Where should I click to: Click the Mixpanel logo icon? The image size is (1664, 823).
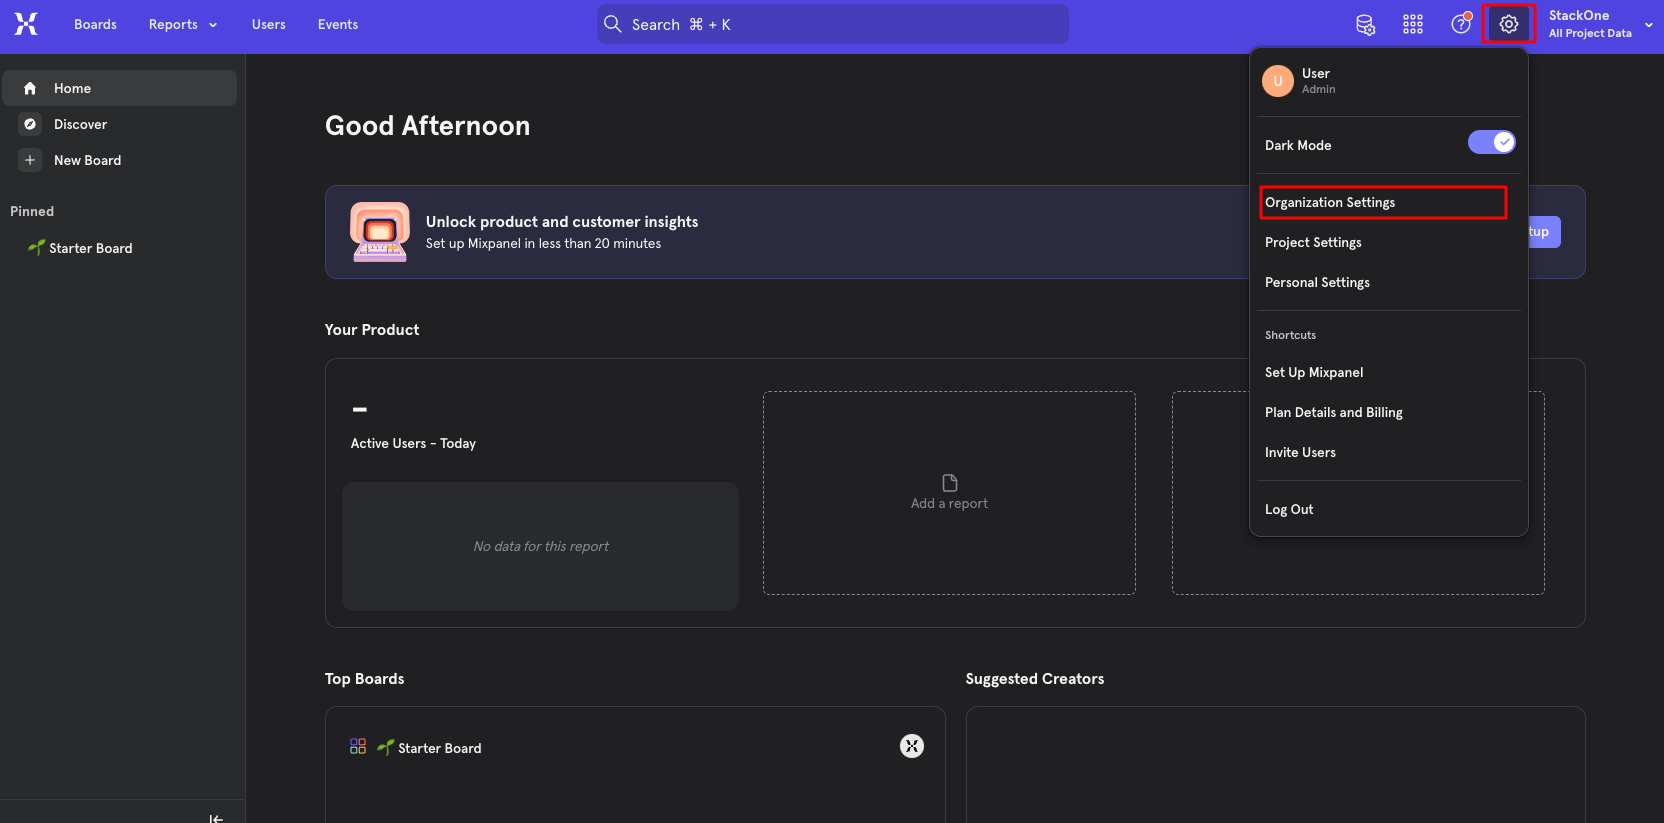[x=26, y=24]
